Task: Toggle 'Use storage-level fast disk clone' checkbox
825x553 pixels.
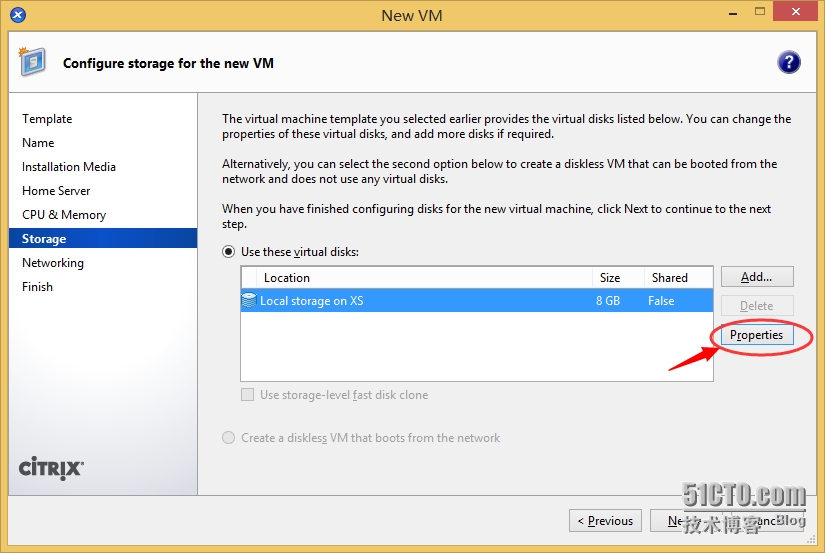Action: pyautogui.click(x=248, y=395)
